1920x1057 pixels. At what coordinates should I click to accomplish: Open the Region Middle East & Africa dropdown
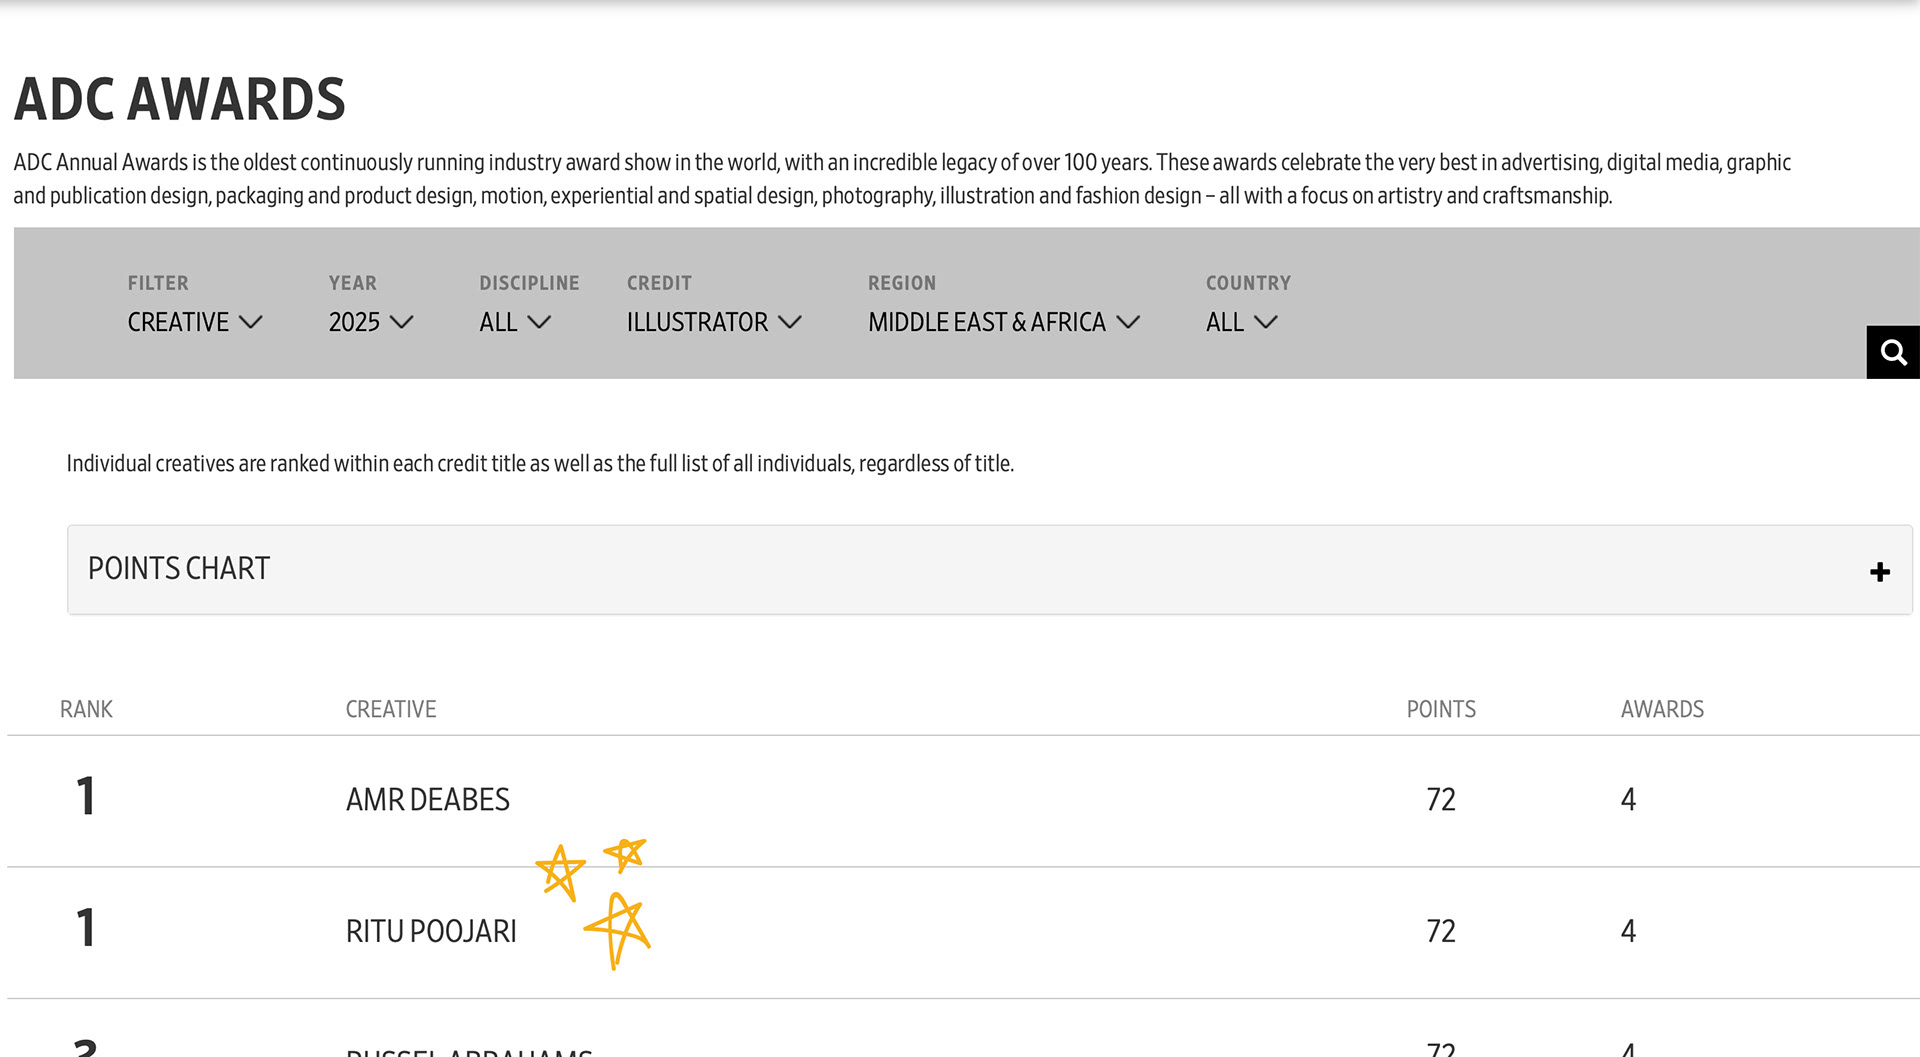(x=1003, y=322)
